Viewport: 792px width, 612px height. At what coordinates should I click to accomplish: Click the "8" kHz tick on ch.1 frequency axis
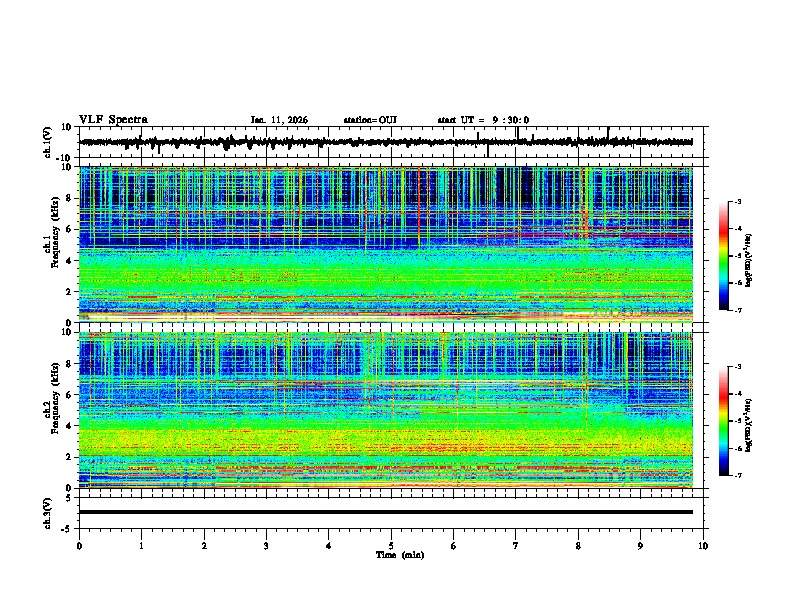[69, 198]
